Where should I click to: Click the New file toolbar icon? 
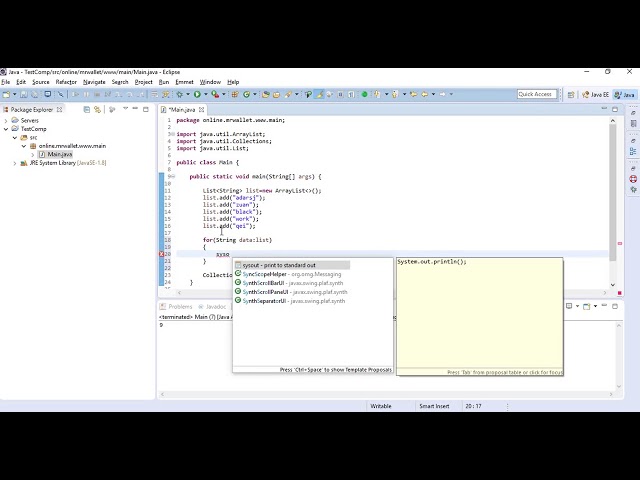pos(6,95)
